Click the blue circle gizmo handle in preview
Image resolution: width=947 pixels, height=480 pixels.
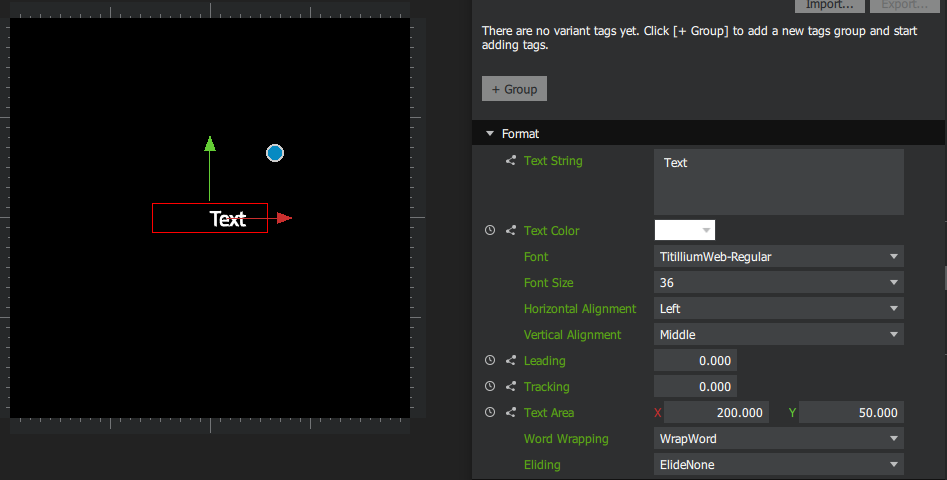[275, 153]
